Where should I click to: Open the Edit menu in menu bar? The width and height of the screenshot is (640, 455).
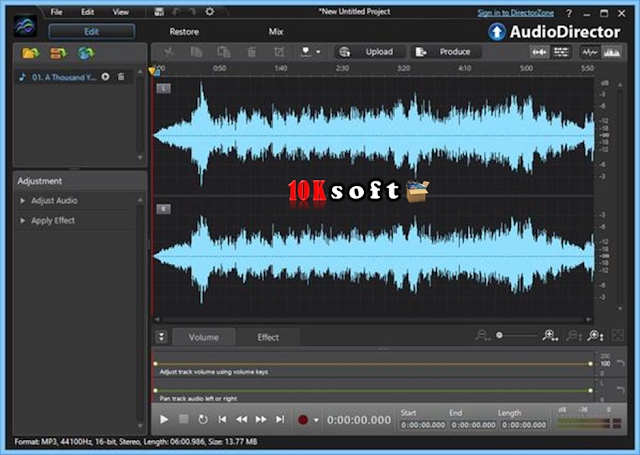pos(87,12)
